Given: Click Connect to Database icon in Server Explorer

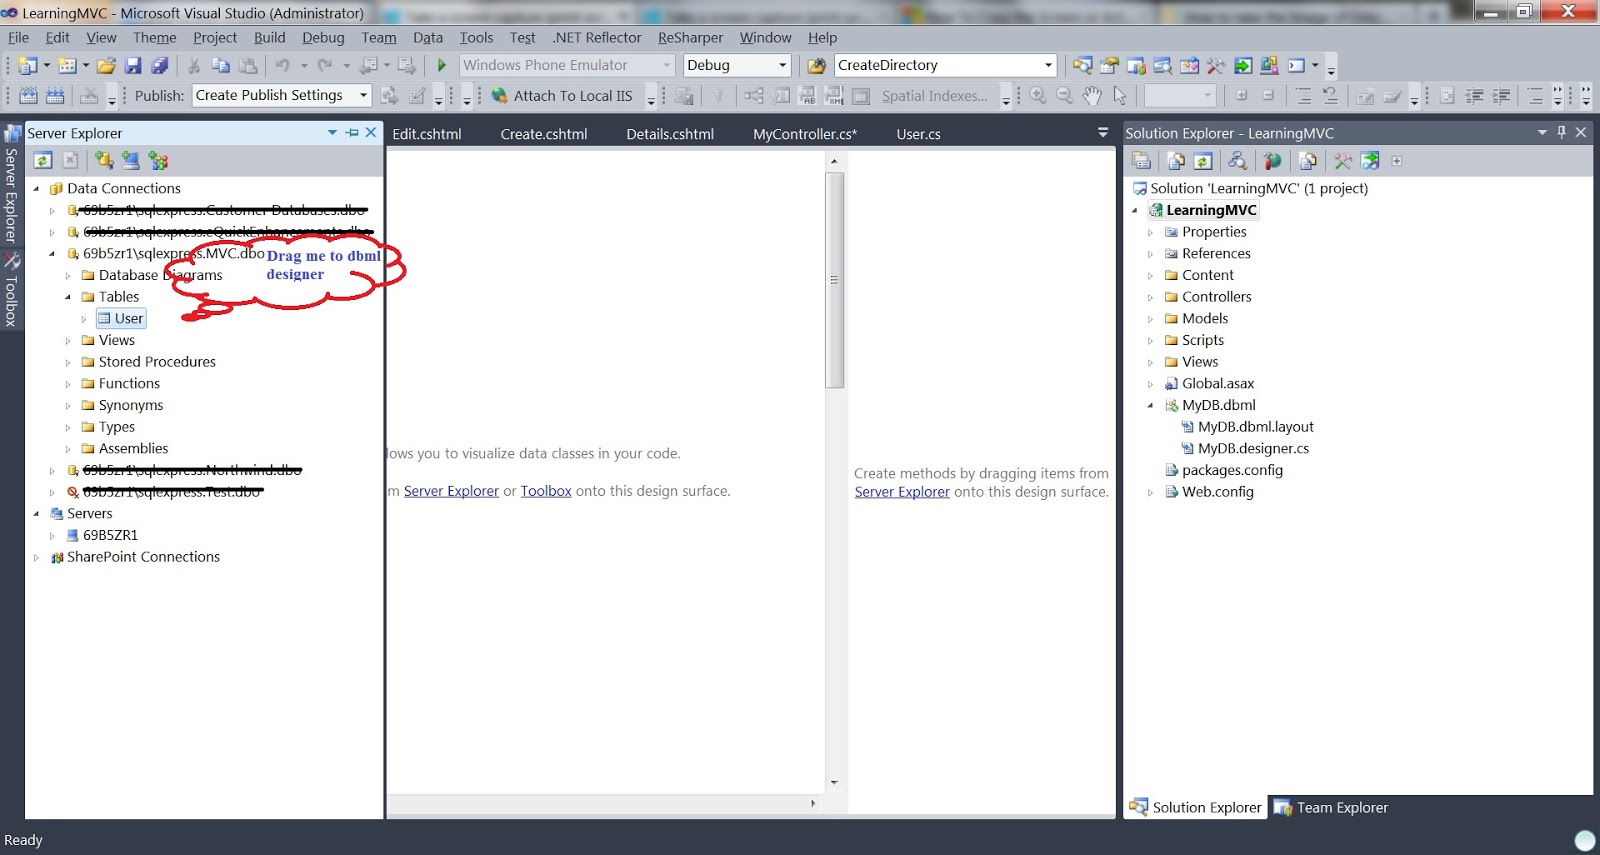Looking at the screenshot, I should (x=104, y=160).
